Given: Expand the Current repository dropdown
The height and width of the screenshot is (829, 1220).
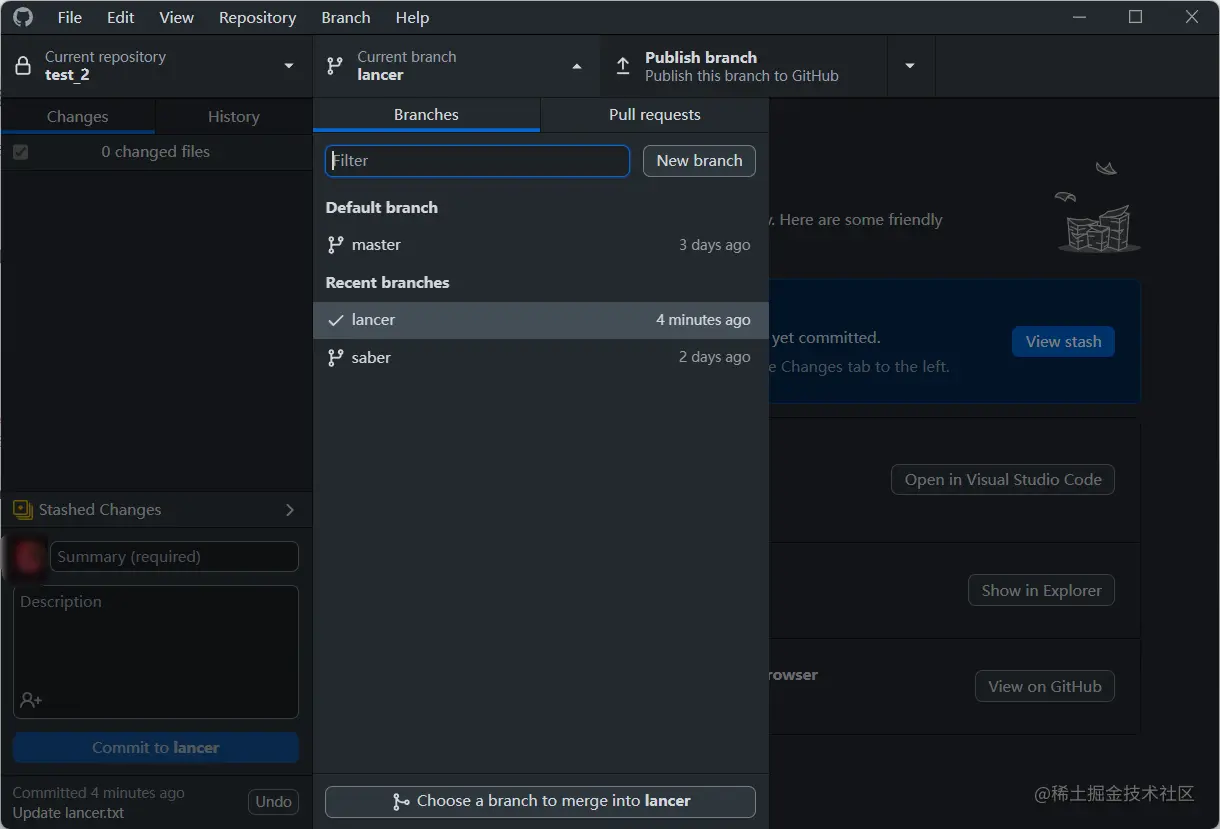Looking at the screenshot, I should (x=289, y=66).
